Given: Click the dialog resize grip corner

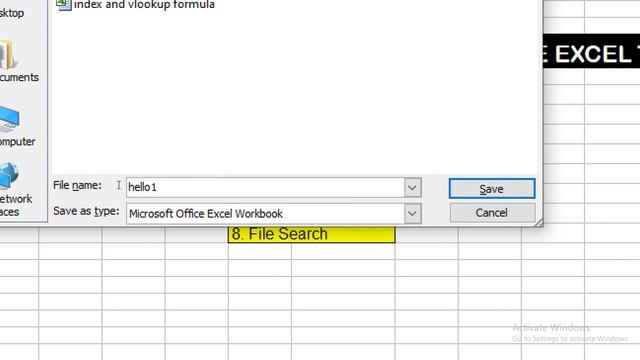Looking at the screenshot, I should point(538,222).
